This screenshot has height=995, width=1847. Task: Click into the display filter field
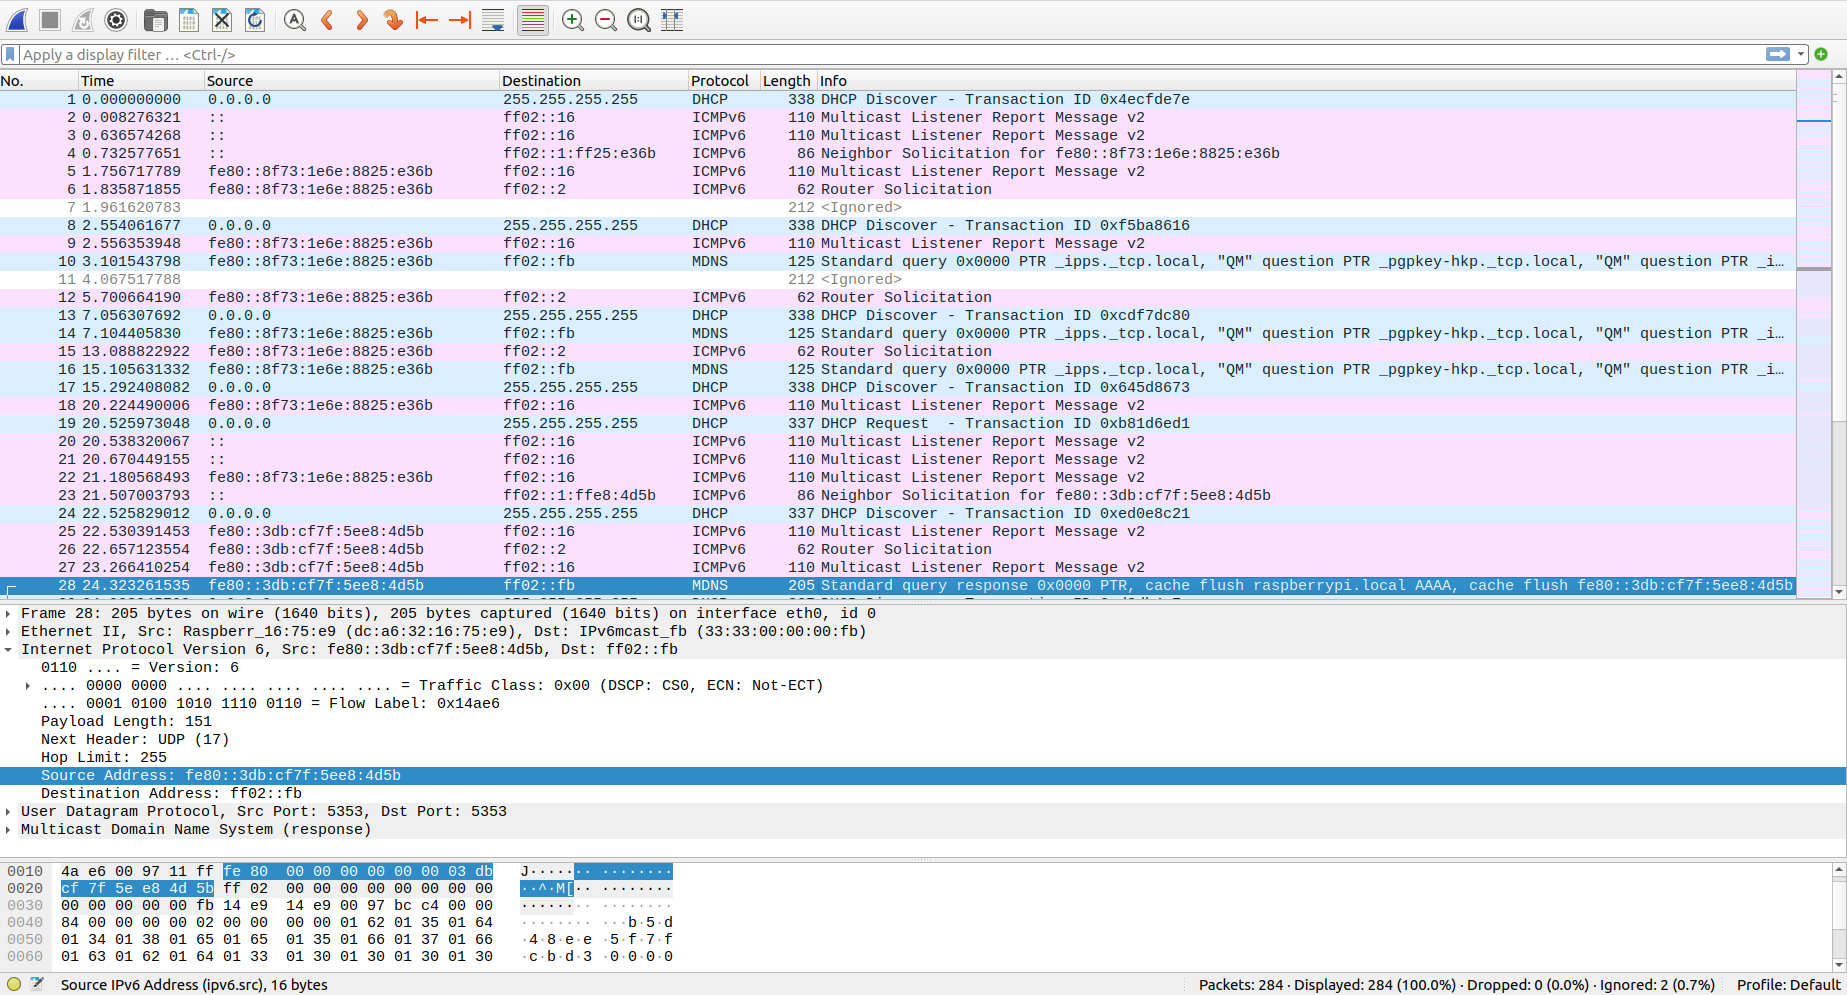click(890, 54)
